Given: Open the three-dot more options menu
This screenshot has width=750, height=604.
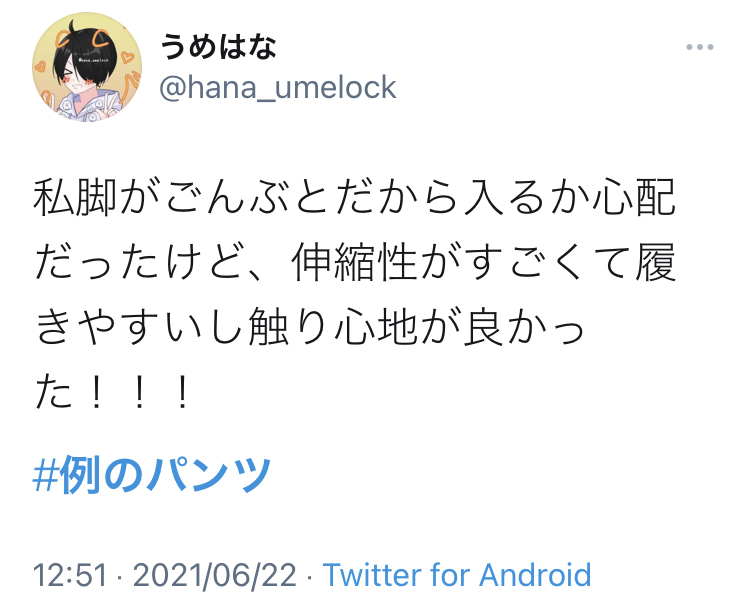Looking at the screenshot, I should (700, 47).
